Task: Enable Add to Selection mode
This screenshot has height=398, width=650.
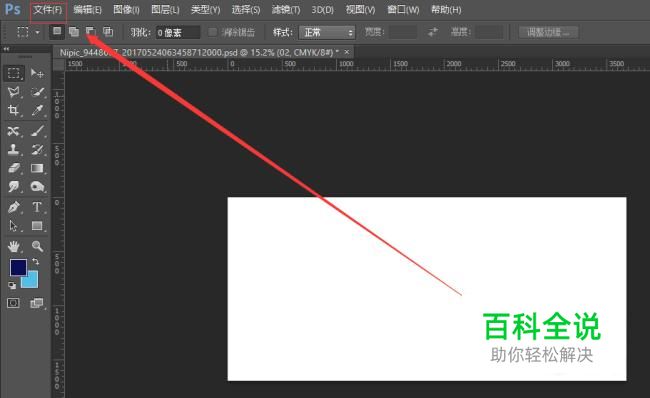Action: click(74, 32)
